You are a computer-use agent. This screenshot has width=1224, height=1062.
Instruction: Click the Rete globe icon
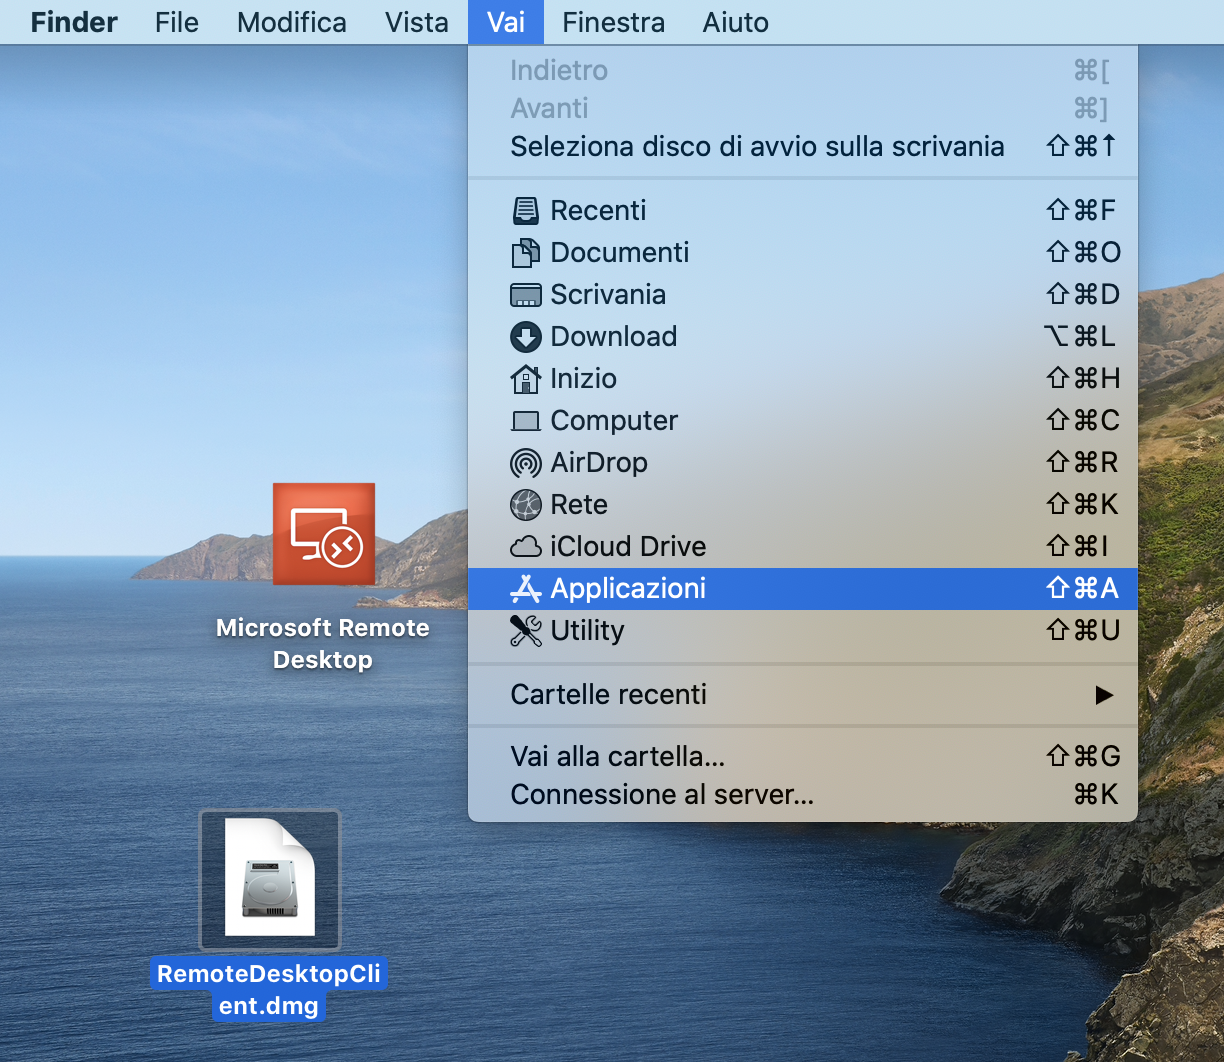click(x=525, y=505)
